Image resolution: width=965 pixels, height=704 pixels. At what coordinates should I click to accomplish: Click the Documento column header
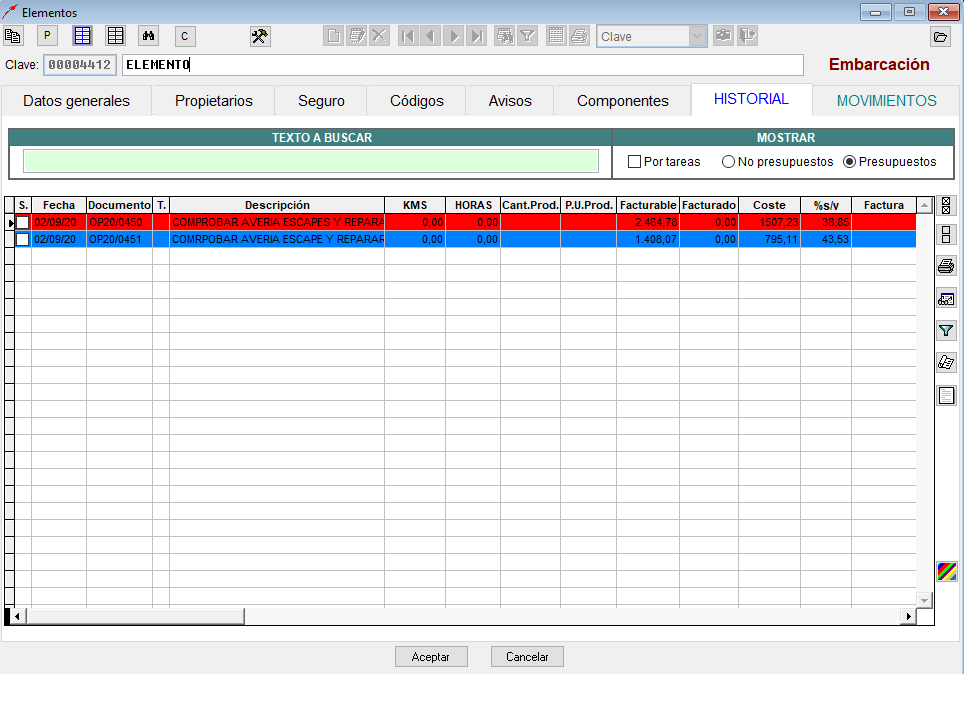[x=119, y=205]
